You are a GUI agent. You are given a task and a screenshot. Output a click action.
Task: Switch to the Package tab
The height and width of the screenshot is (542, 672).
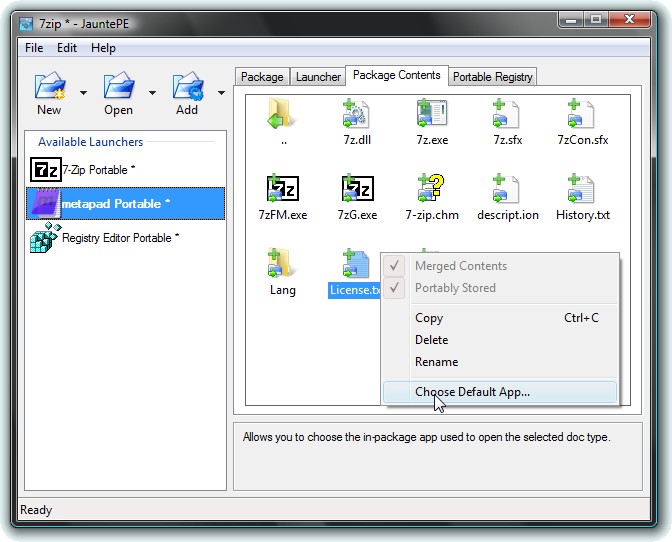[262, 77]
